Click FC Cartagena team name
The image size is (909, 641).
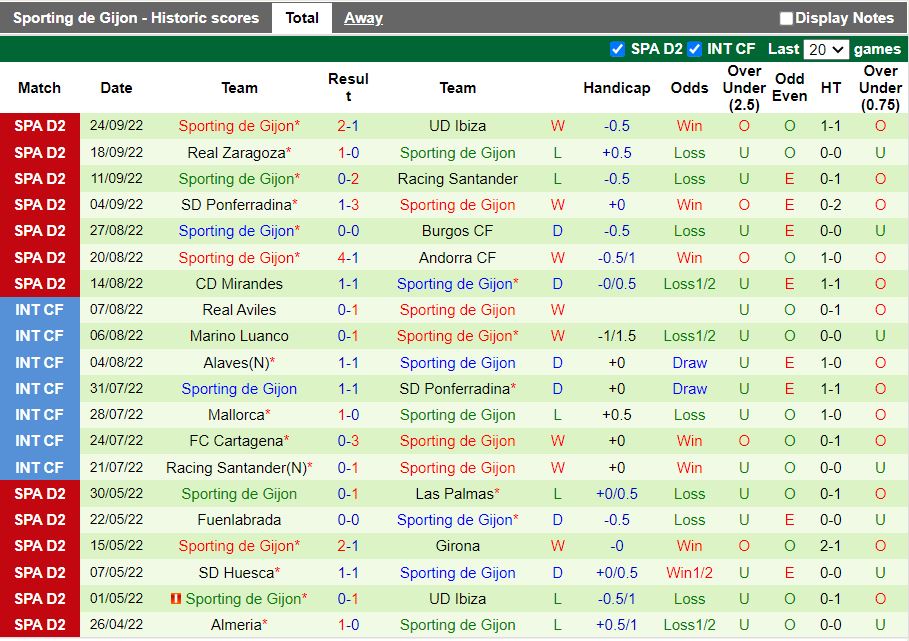click(x=236, y=442)
